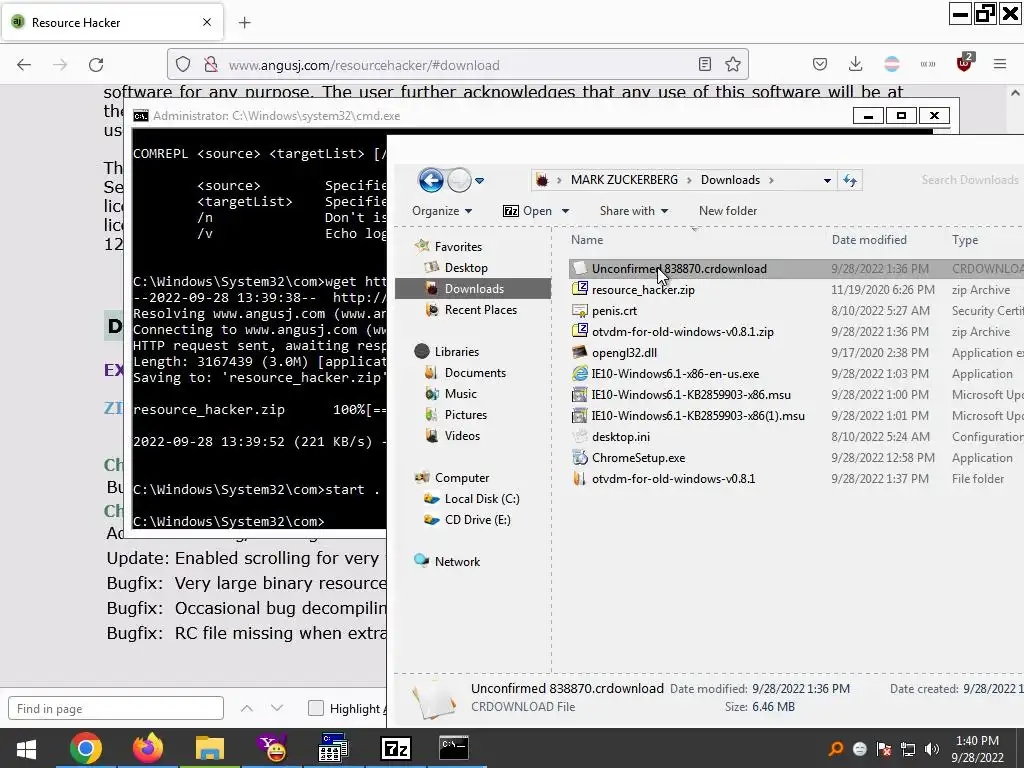Launch Chrome from the taskbar
1024x768 pixels.
86,748
